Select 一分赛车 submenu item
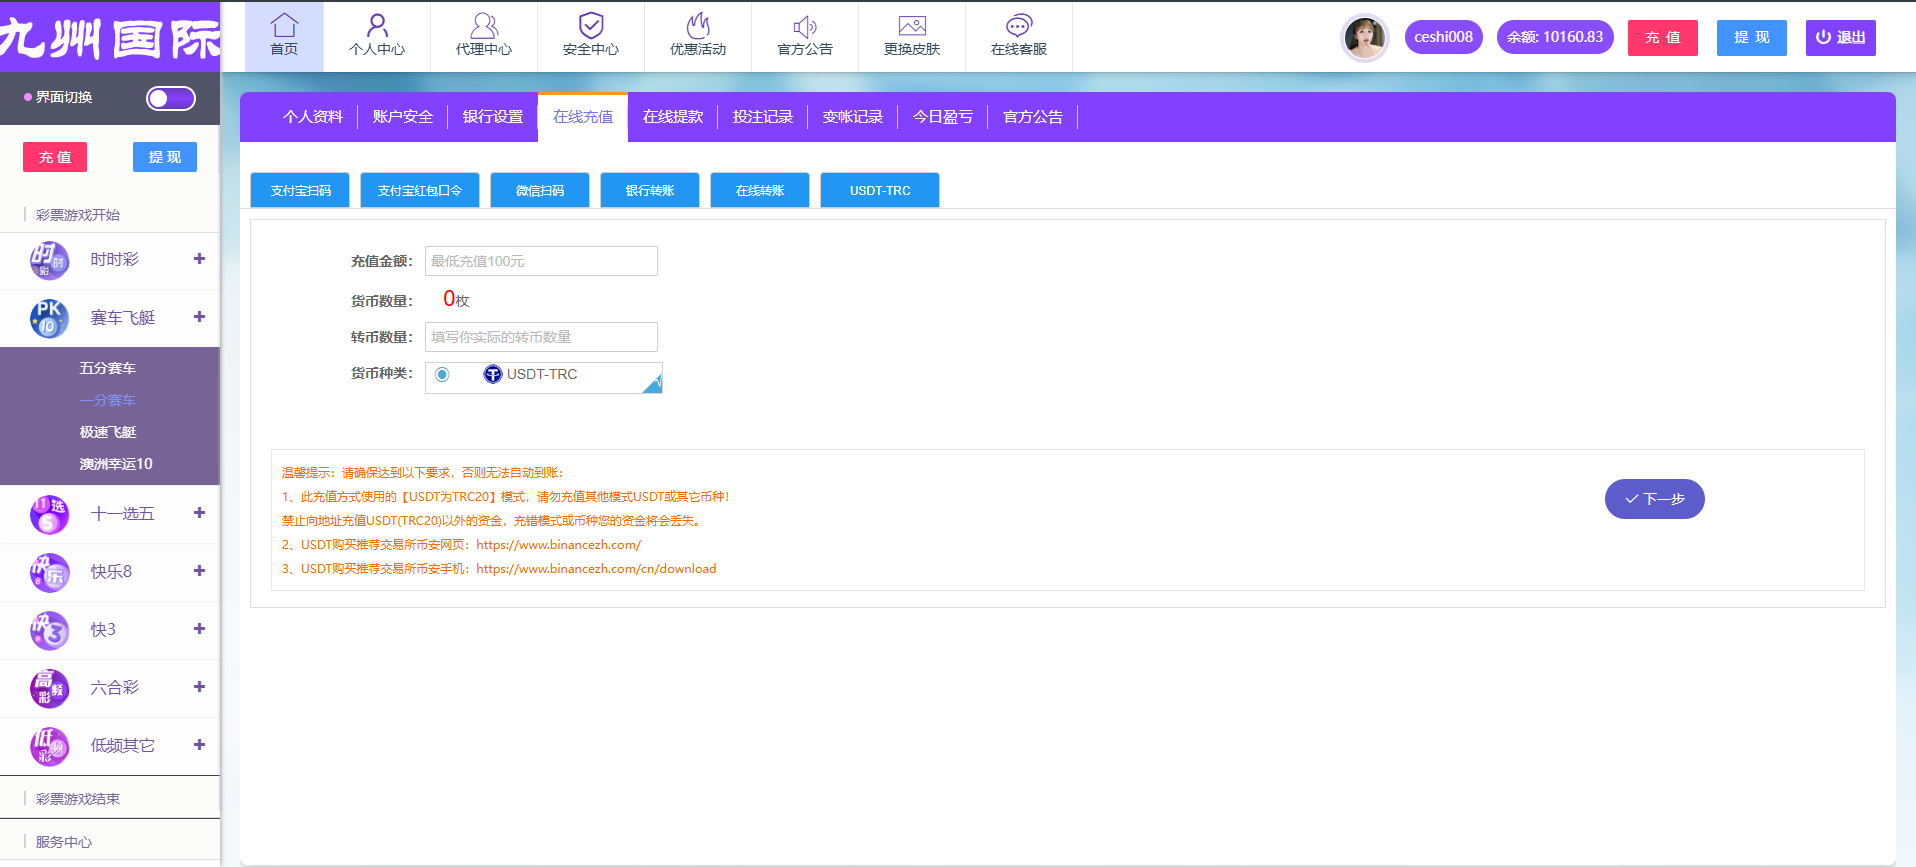 108,400
